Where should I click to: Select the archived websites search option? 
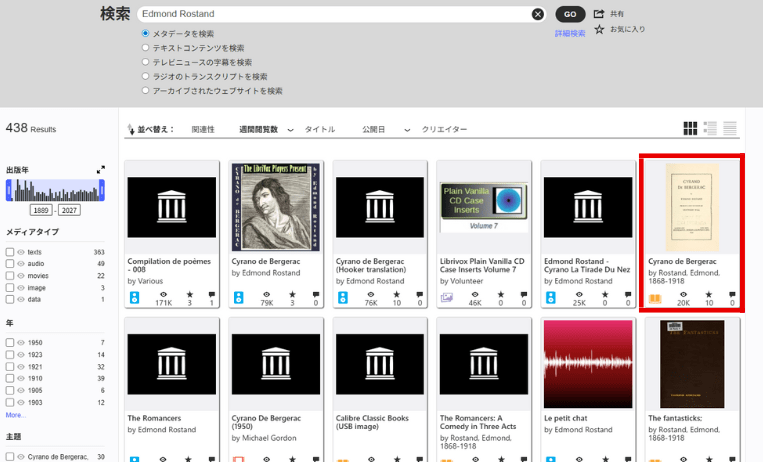pos(145,91)
